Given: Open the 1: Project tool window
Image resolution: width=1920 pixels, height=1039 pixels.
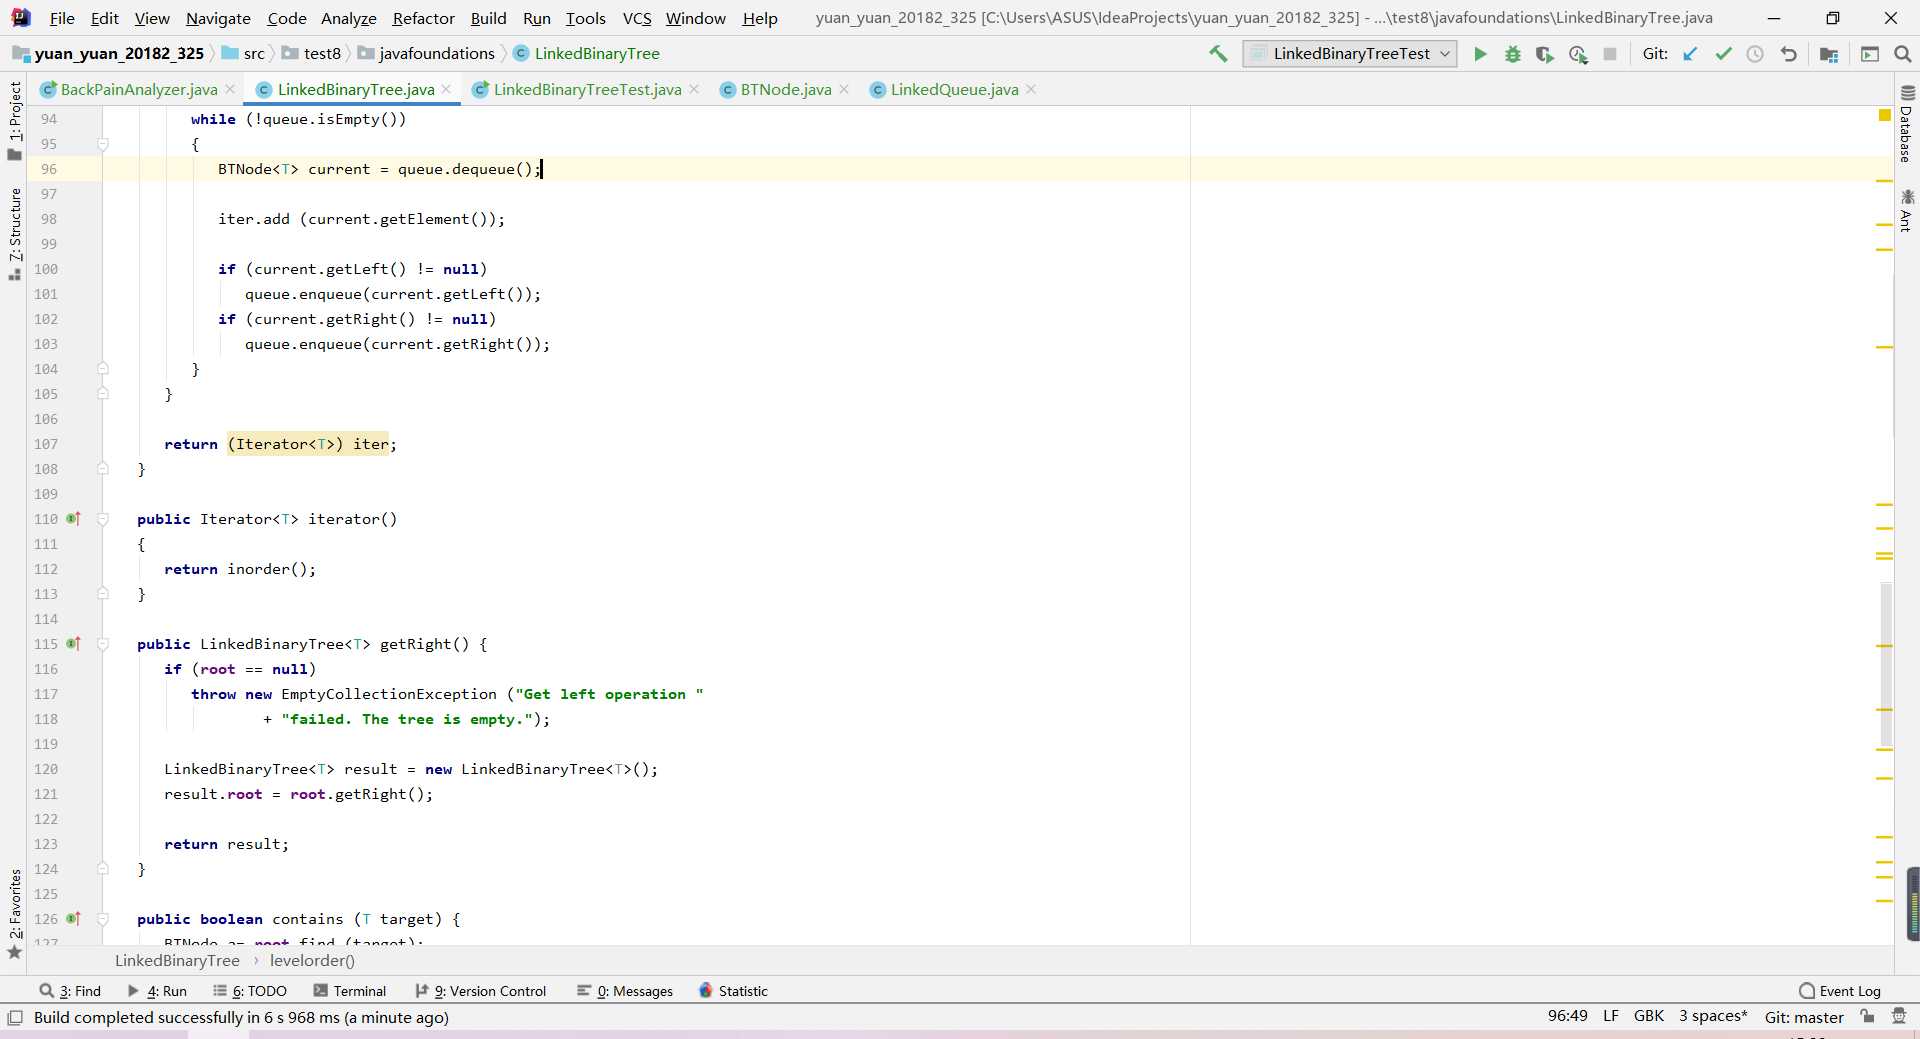Looking at the screenshot, I should click(15, 120).
